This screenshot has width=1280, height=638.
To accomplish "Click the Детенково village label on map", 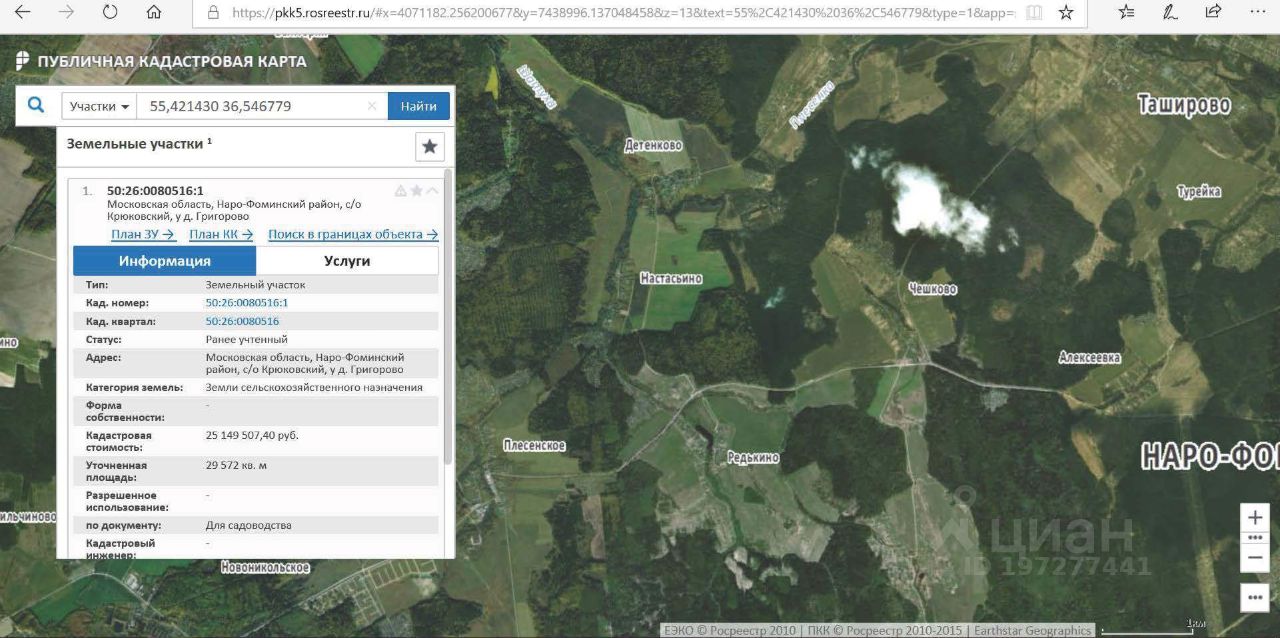I will 654,146.
